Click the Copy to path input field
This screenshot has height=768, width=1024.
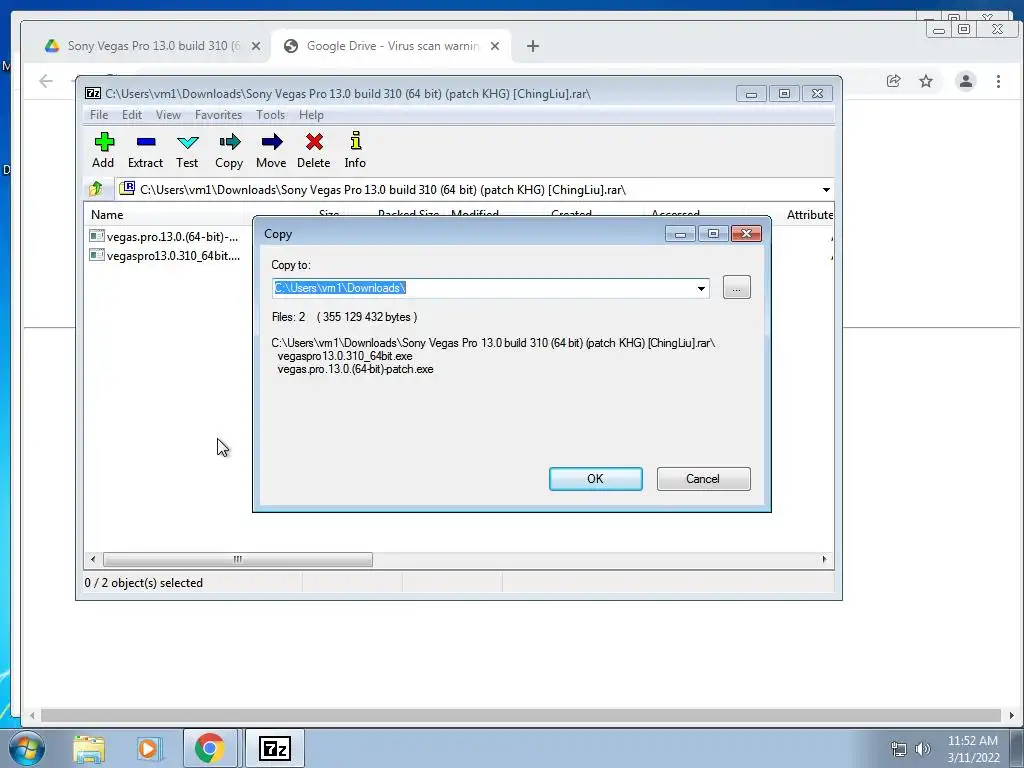tap(483, 288)
